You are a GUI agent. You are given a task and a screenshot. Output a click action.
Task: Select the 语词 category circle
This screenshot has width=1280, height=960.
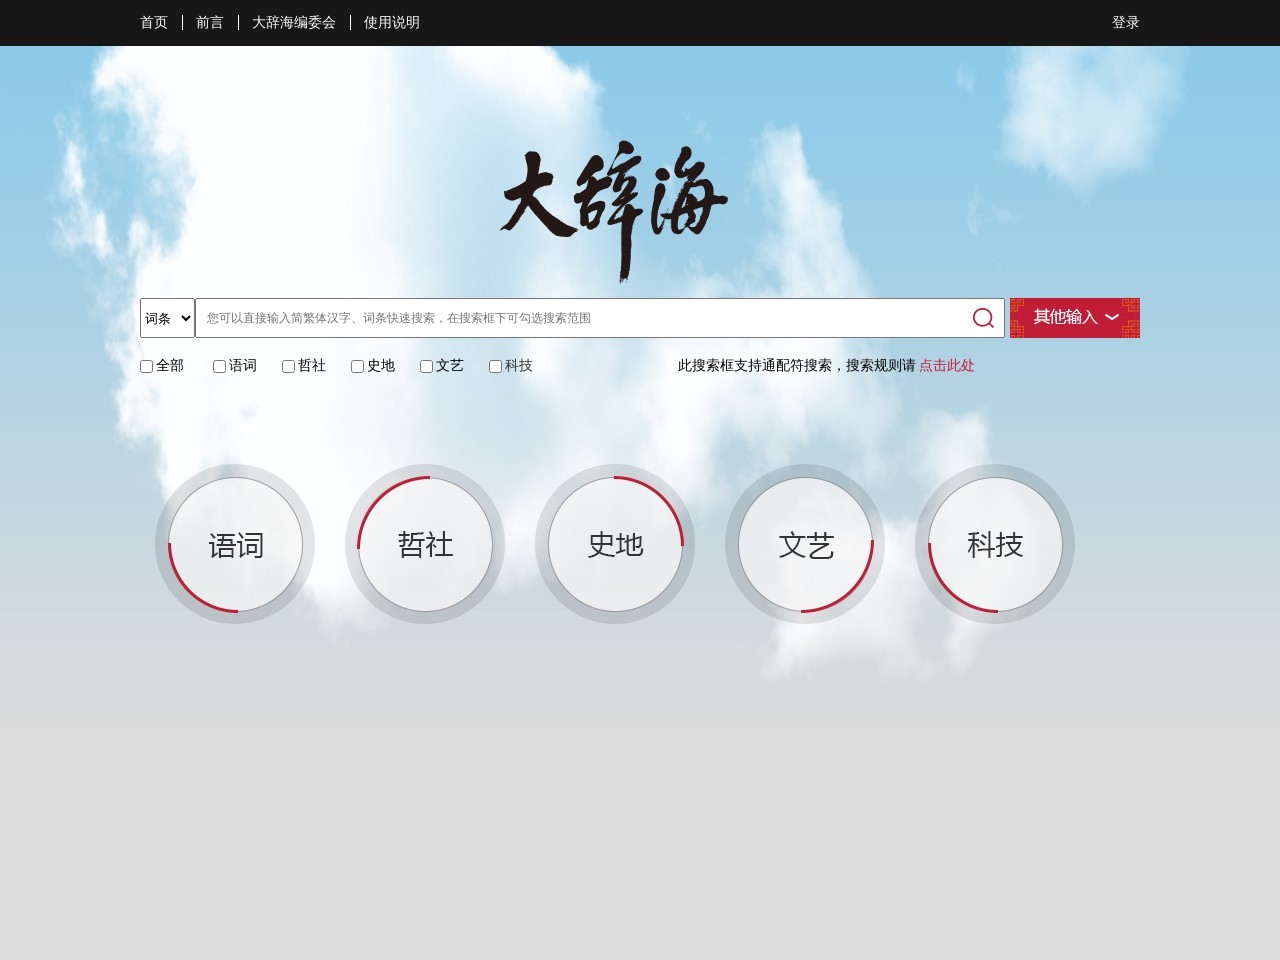[235, 545]
